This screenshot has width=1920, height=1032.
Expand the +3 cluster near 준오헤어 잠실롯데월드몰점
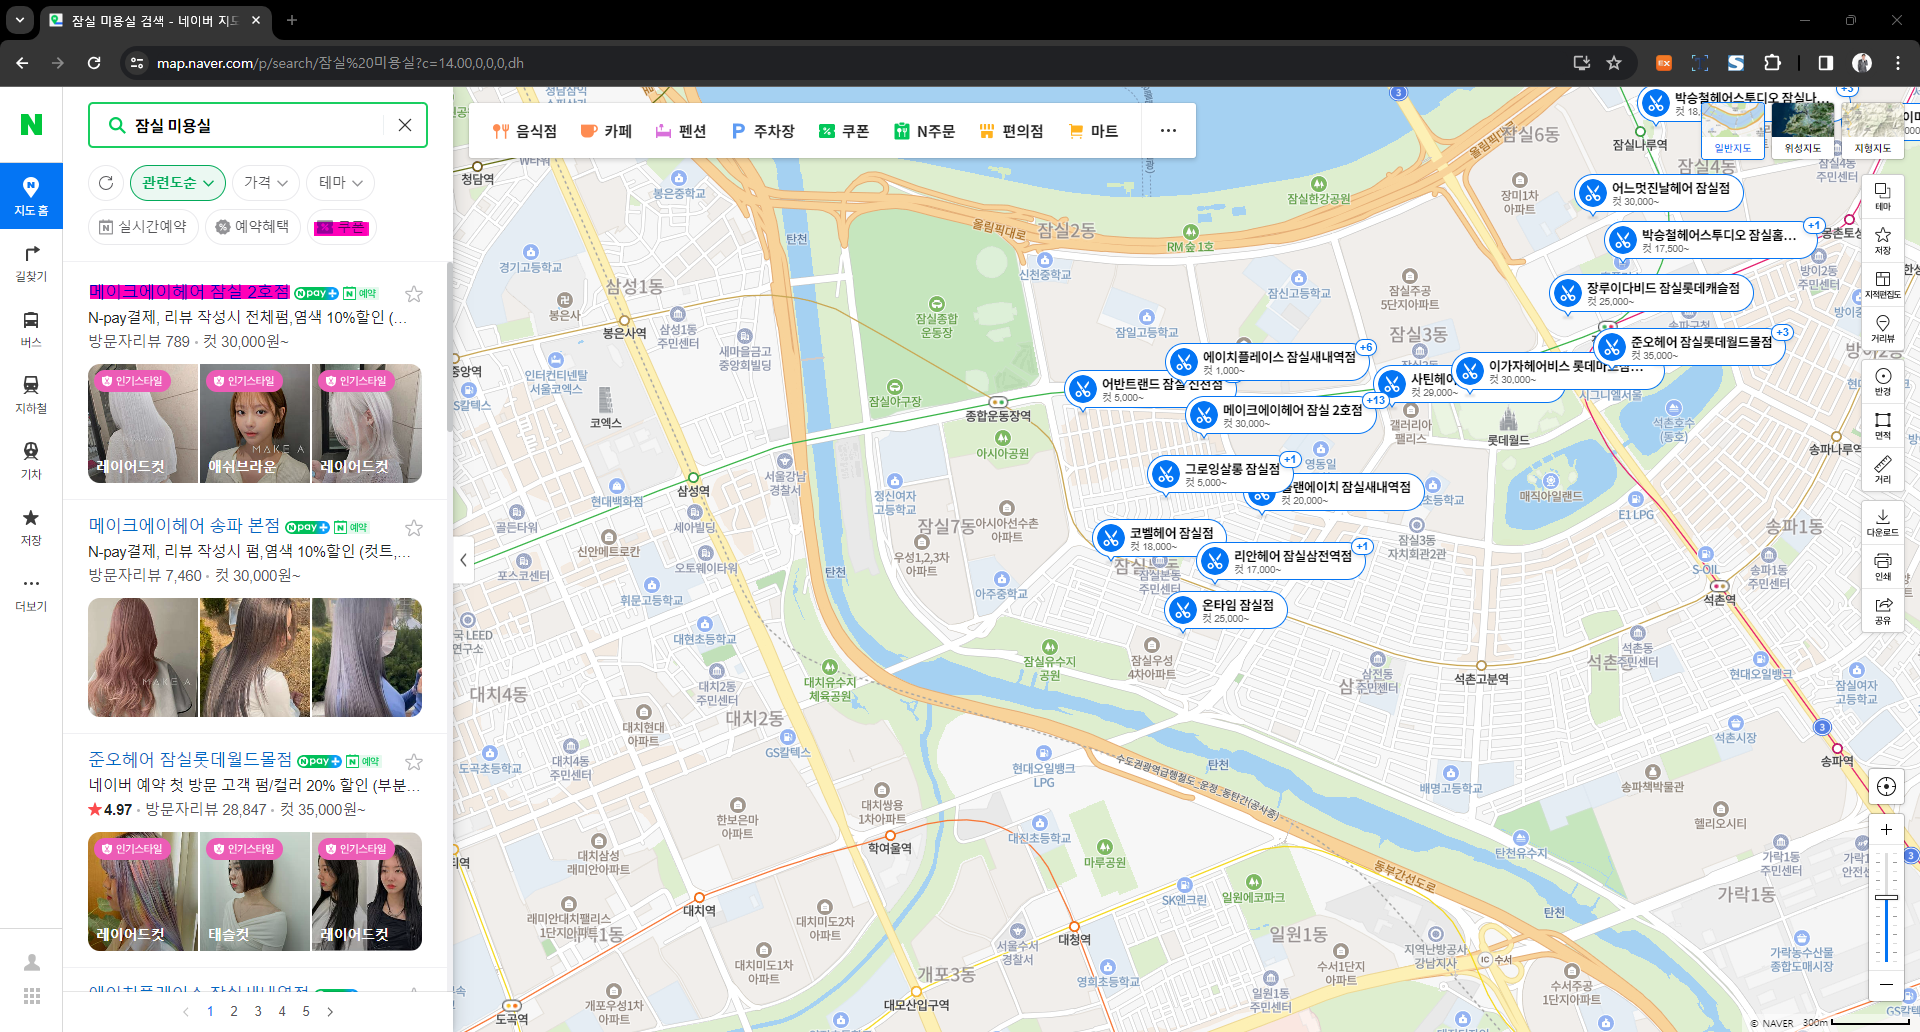[x=1782, y=333]
